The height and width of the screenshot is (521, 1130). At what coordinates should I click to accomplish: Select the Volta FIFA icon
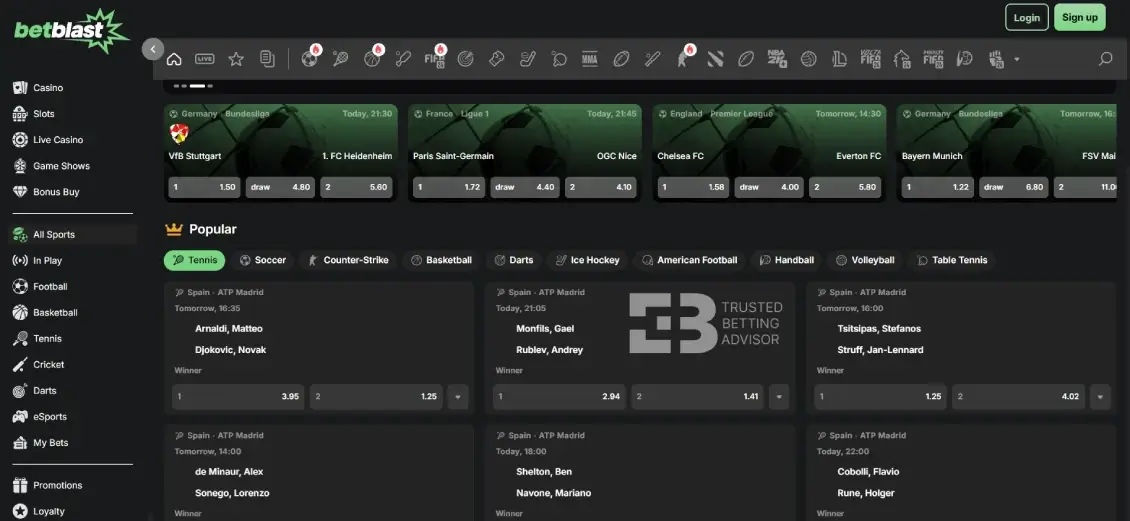click(x=871, y=59)
